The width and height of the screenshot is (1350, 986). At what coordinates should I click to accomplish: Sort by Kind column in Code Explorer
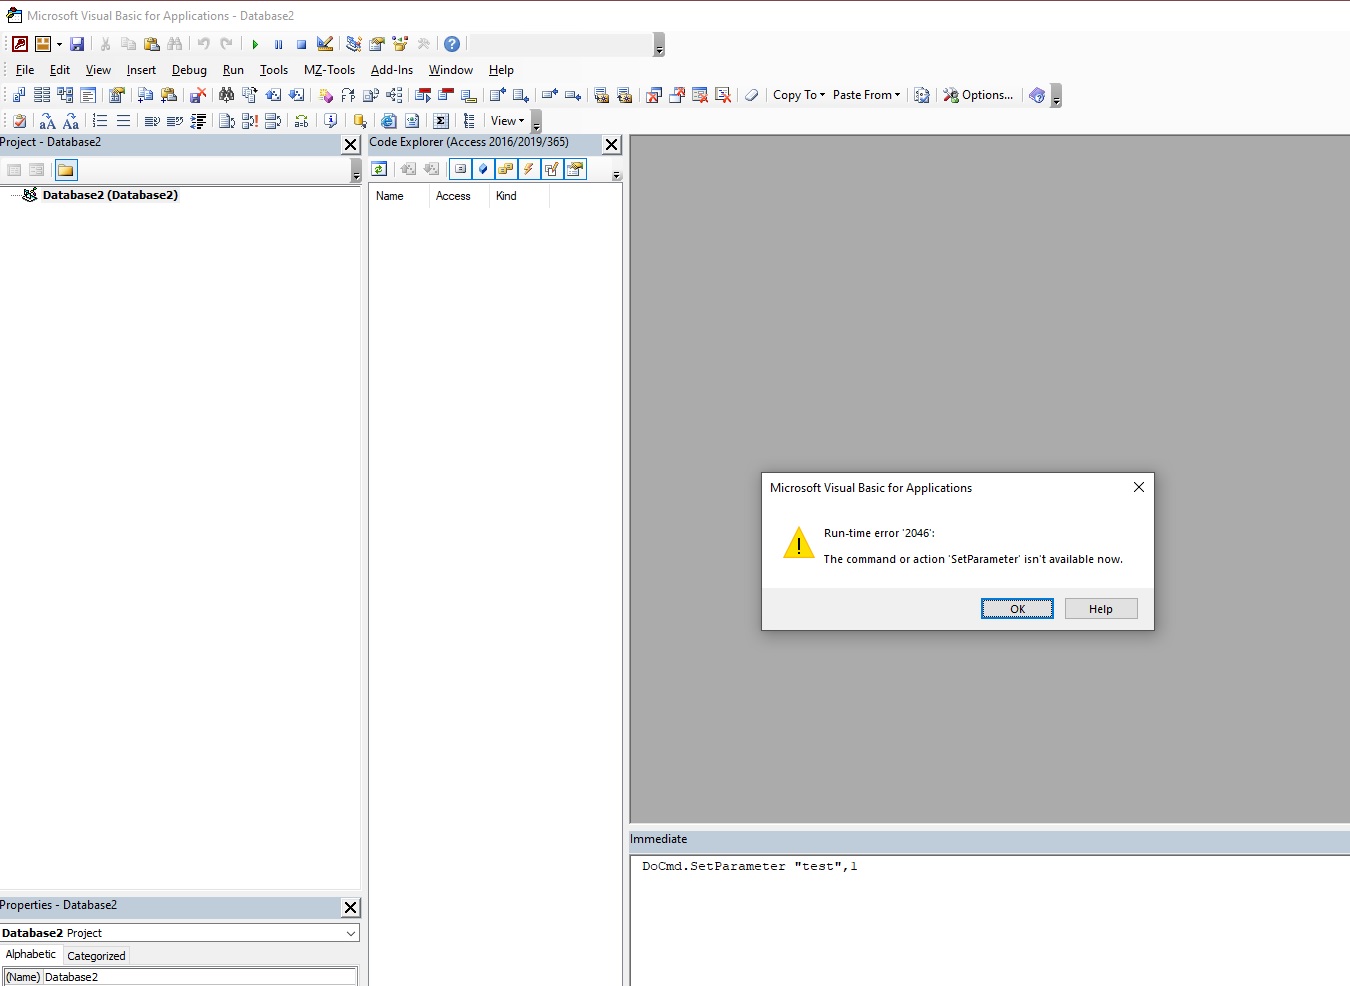[519, 196]
